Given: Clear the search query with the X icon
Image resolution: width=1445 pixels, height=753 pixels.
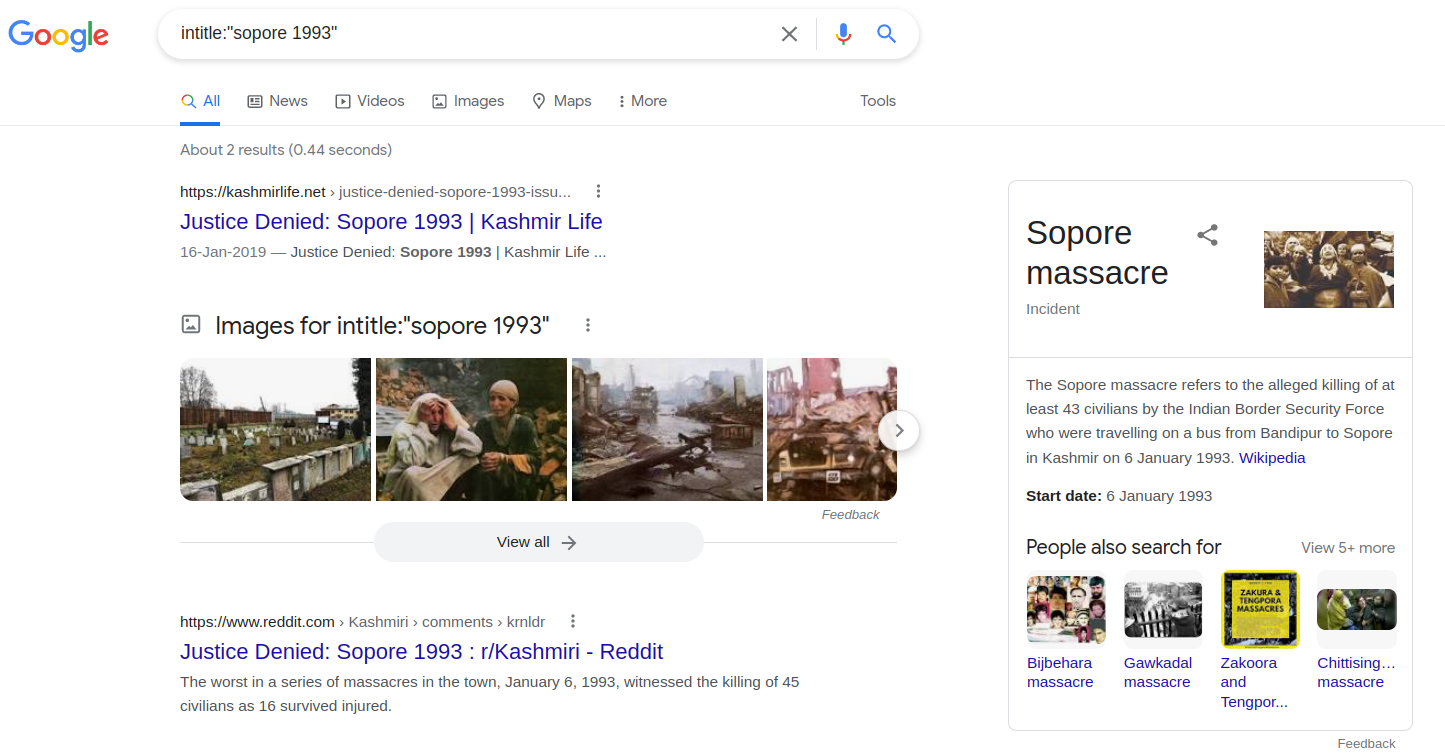Looking at the screenshot, I should [x=789, y=34].
